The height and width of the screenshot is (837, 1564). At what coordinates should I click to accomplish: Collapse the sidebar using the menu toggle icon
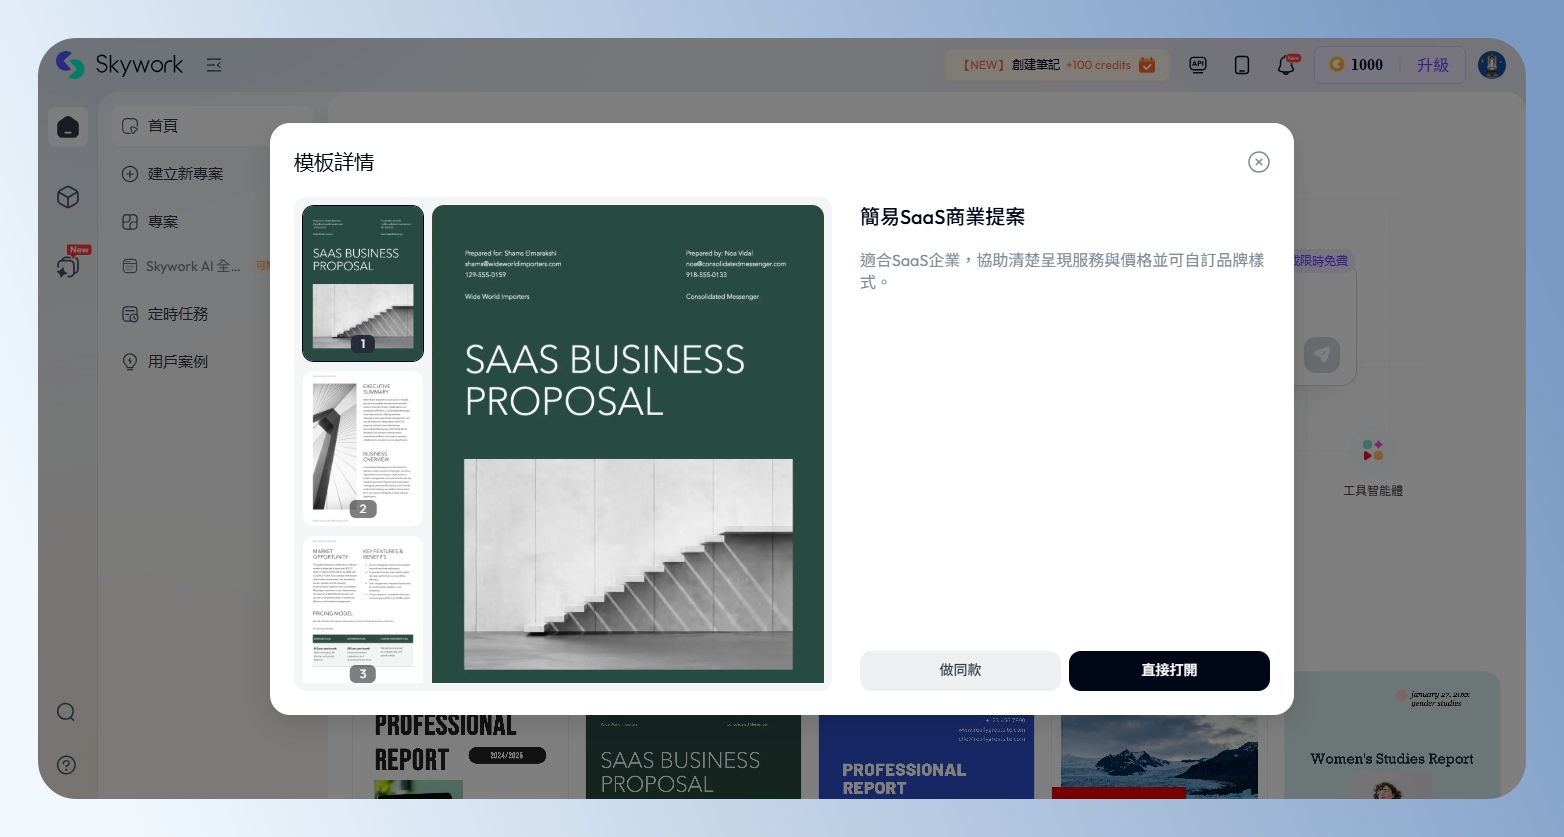pos(214,65)
